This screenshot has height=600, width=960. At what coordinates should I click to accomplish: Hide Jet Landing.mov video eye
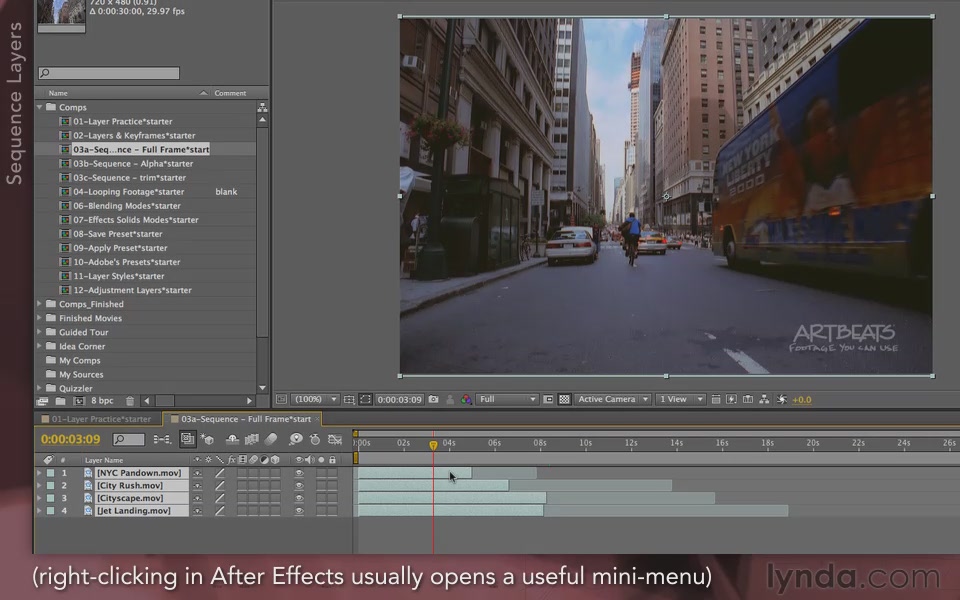[x=299, y=511]
